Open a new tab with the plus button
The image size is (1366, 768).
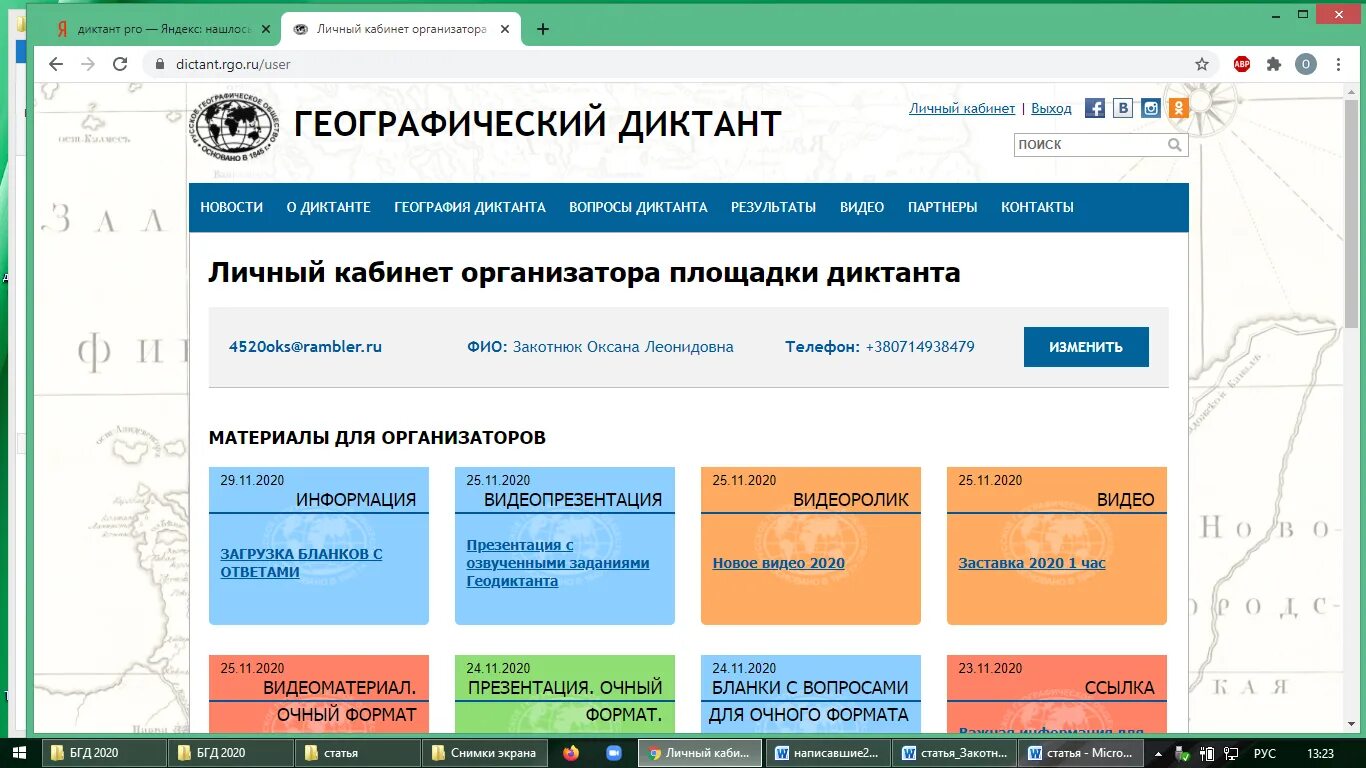pos(543,29)
